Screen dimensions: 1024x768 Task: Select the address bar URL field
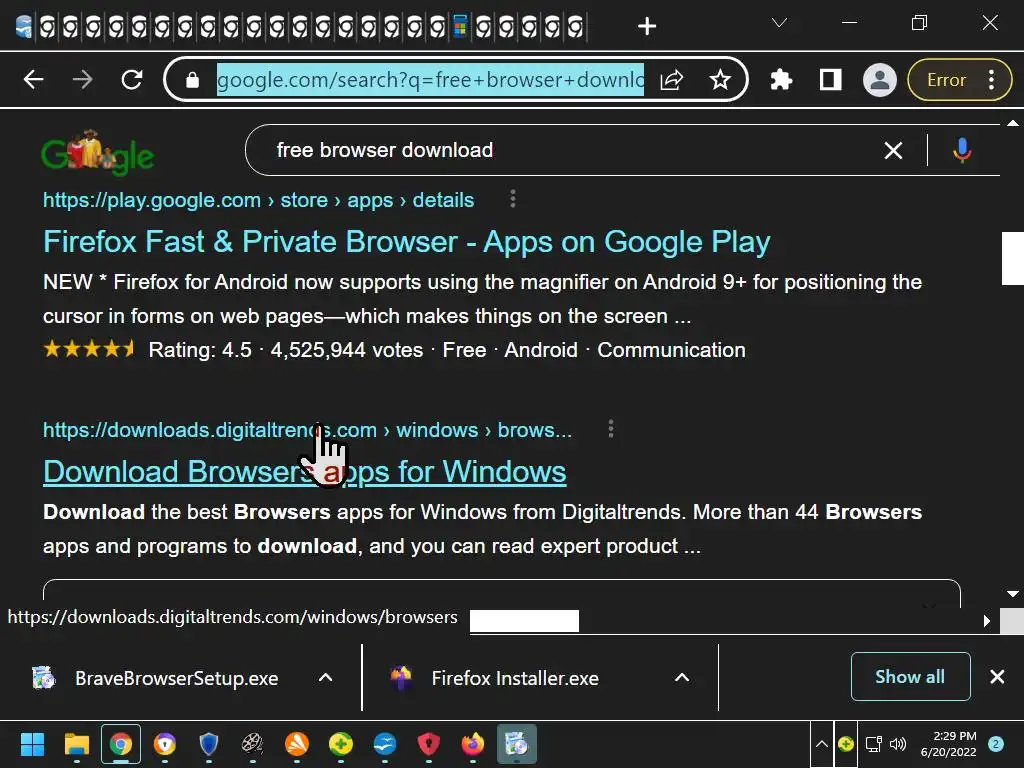point(430,80)
